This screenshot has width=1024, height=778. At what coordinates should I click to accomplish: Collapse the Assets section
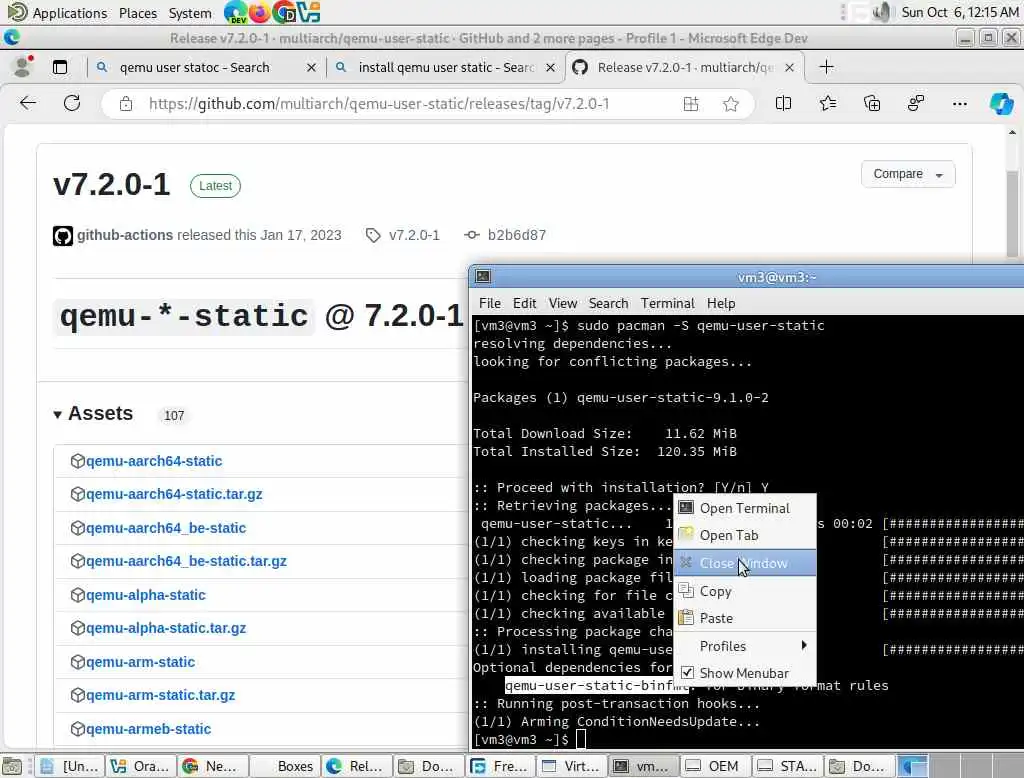(57, 414)
